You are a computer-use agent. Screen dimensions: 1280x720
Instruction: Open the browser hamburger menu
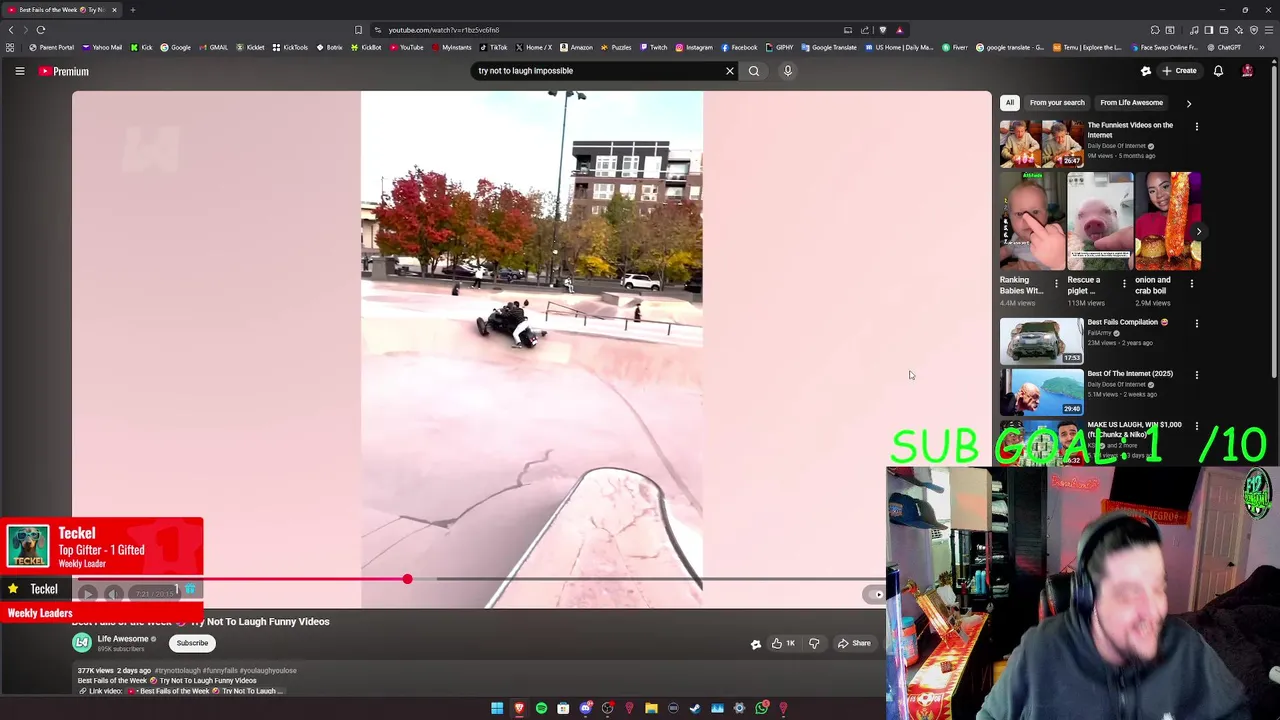1269,30
